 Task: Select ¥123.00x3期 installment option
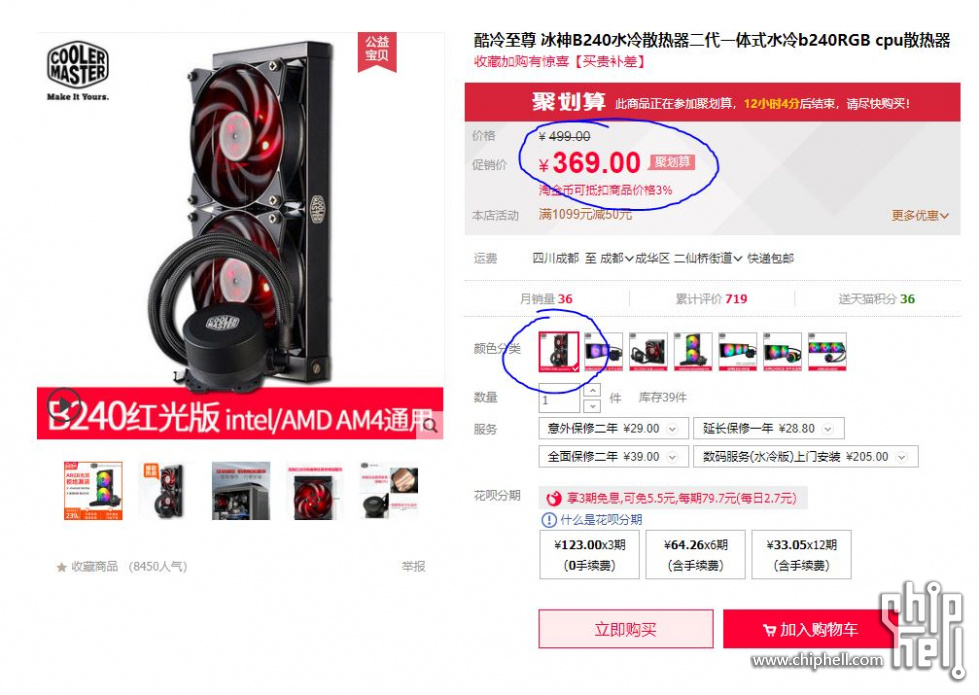(589, 555)
